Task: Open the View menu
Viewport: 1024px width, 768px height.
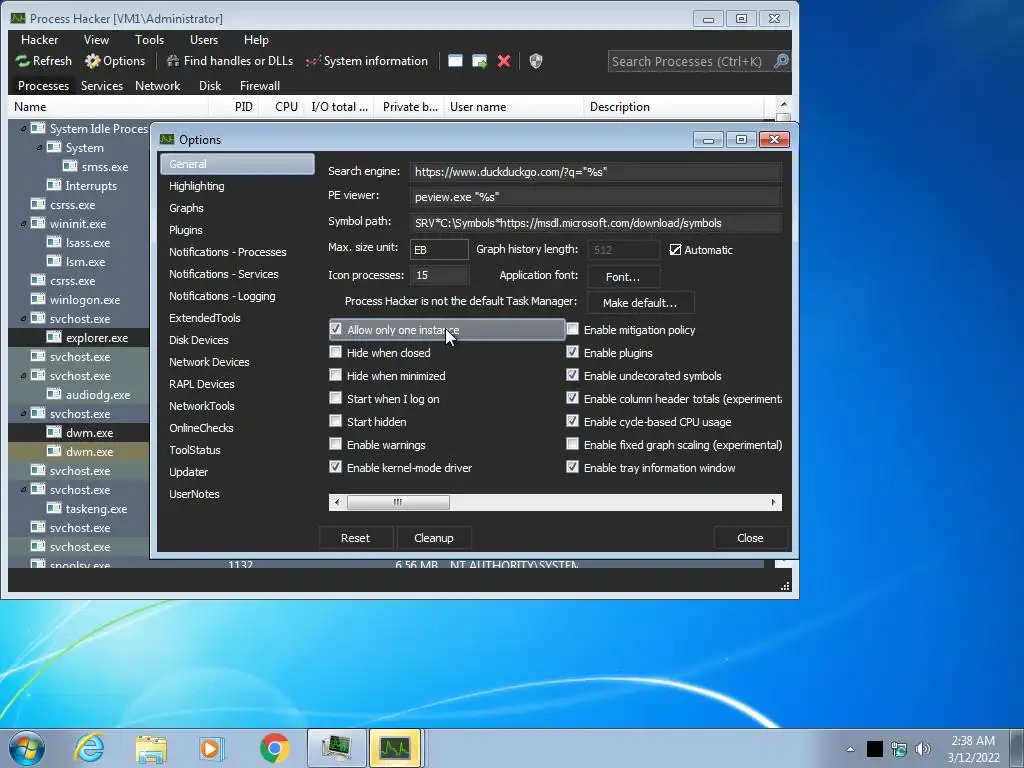Action: click(x=96, y=40)
